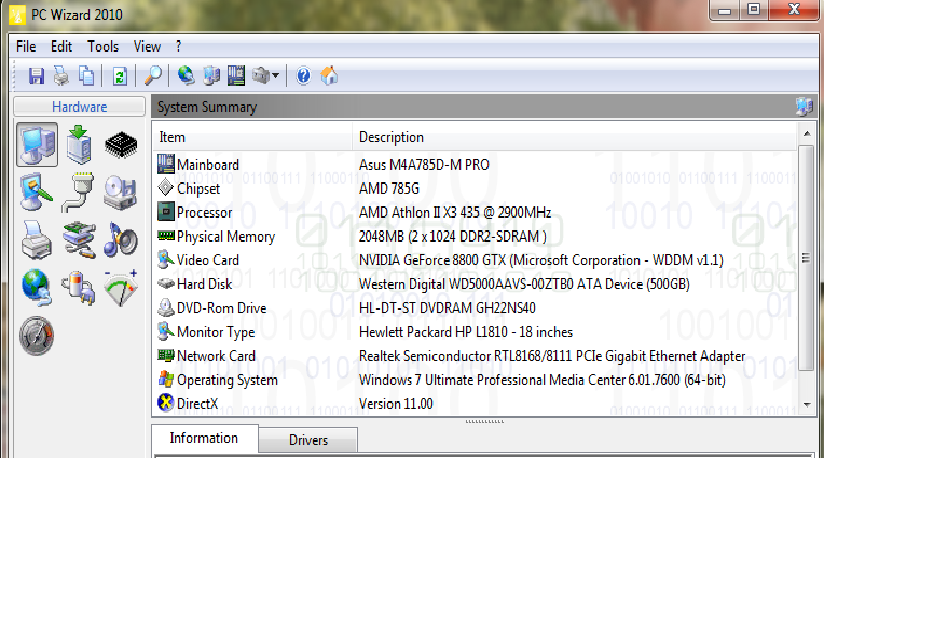Click the computers toolbar icon next to the globe
Image resolution: width=925 pixels, height=642 pixels.
point(211,76)
